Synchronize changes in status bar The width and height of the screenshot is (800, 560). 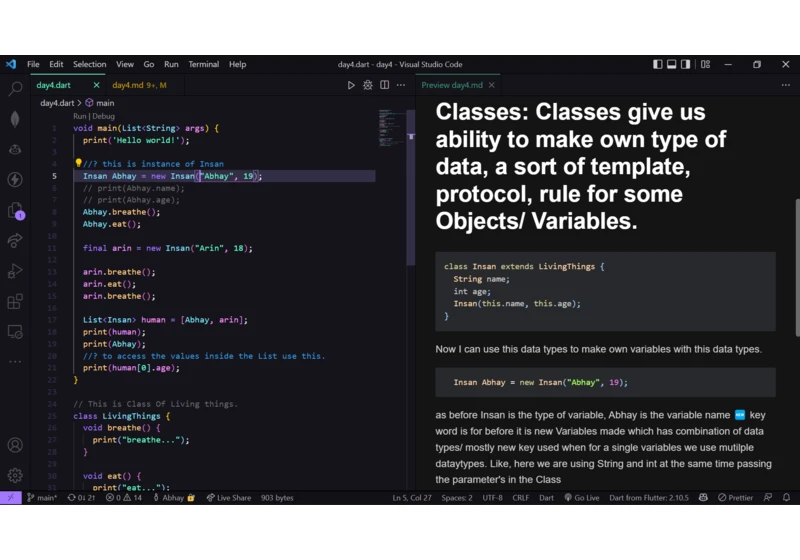click(x=81, y=498)
